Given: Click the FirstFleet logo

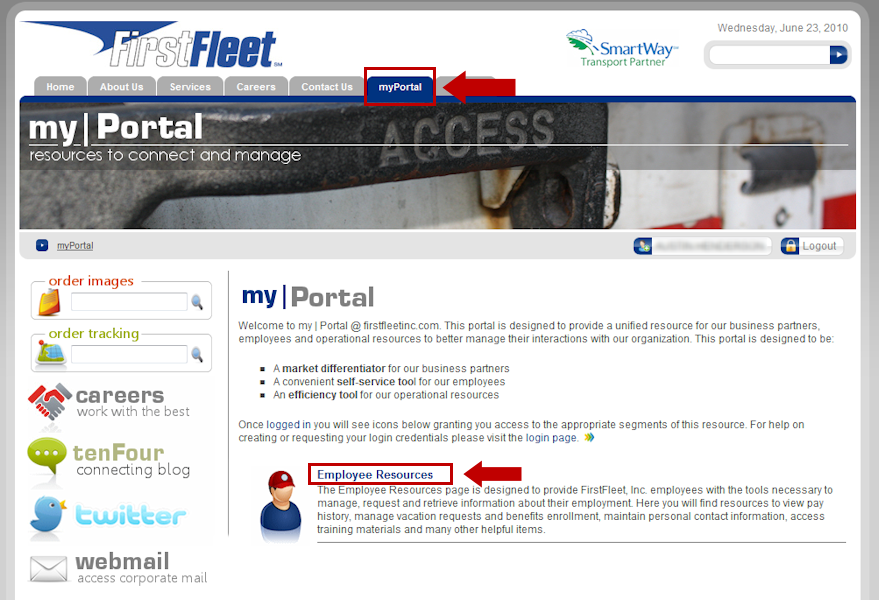Looking at the screenshot, I should click(x=152, y=46).
